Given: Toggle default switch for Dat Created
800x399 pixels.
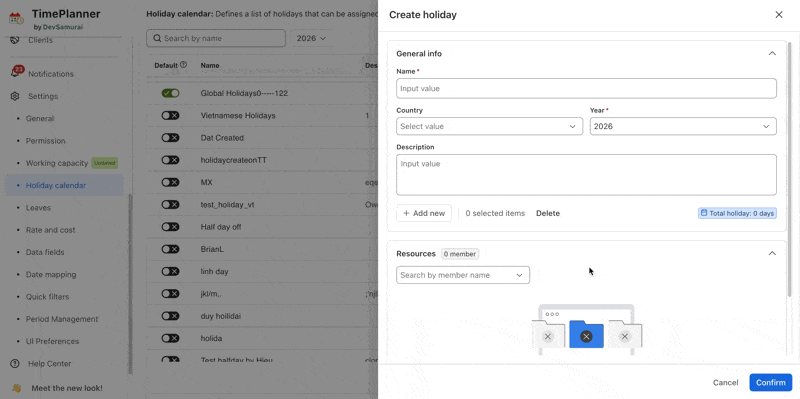Looking at the screenshot, I should click(x=170, y=138).
